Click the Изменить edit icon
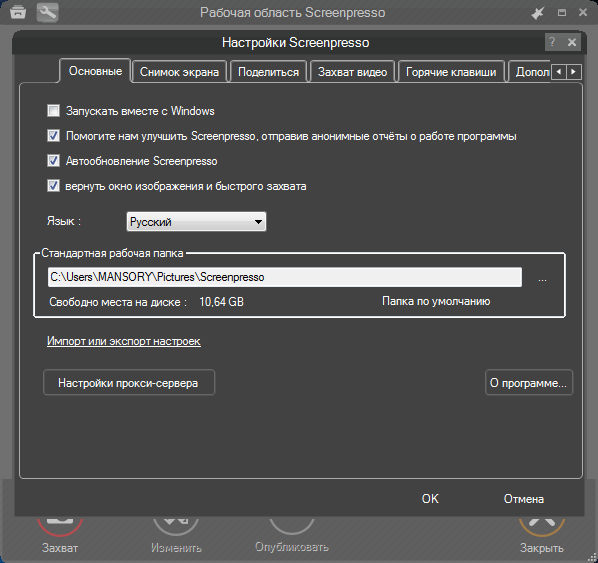Screen dimensions: 598x563 (176, 526)
